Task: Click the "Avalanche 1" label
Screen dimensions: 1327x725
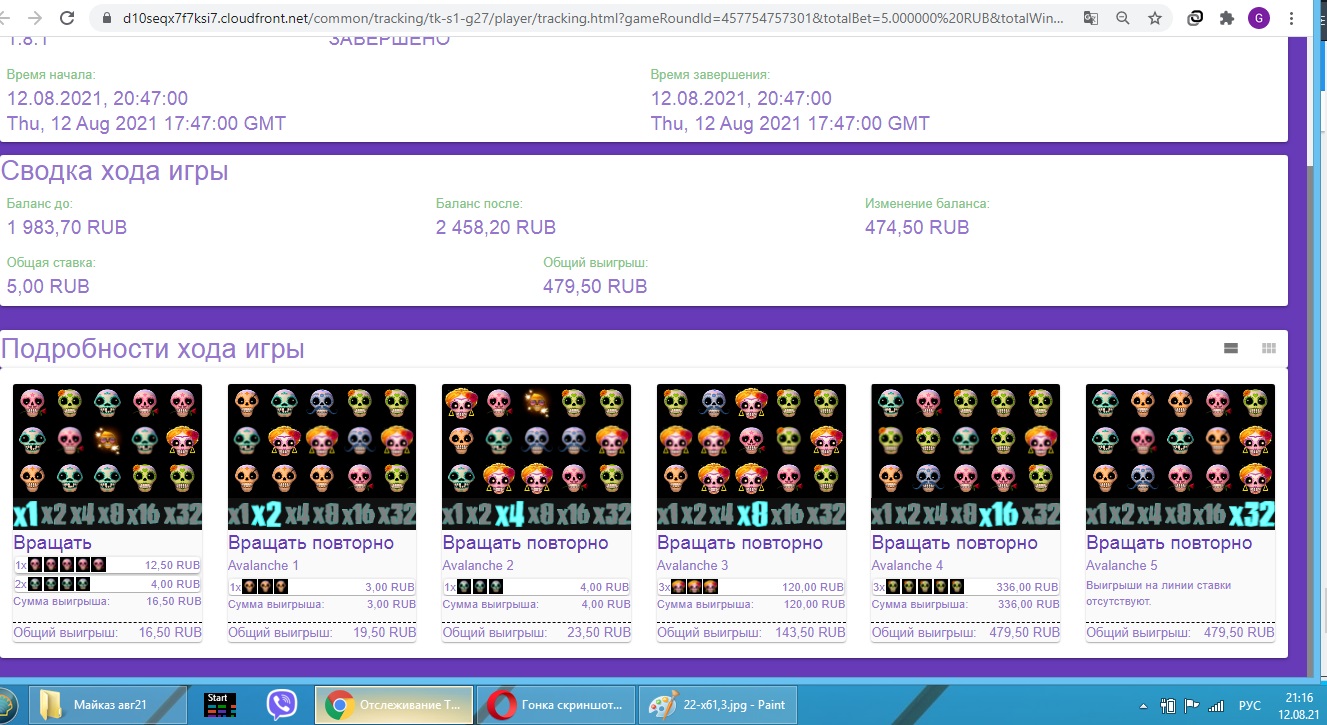Action: coord(263,566)
